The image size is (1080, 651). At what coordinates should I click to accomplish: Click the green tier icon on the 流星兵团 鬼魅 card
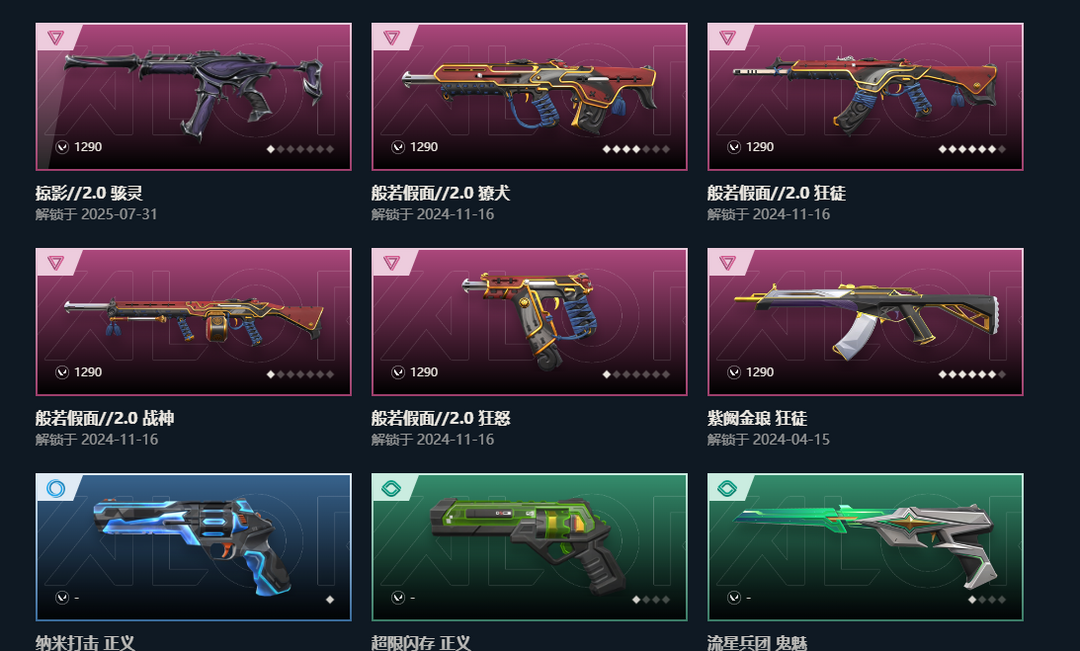click(727, 488)
